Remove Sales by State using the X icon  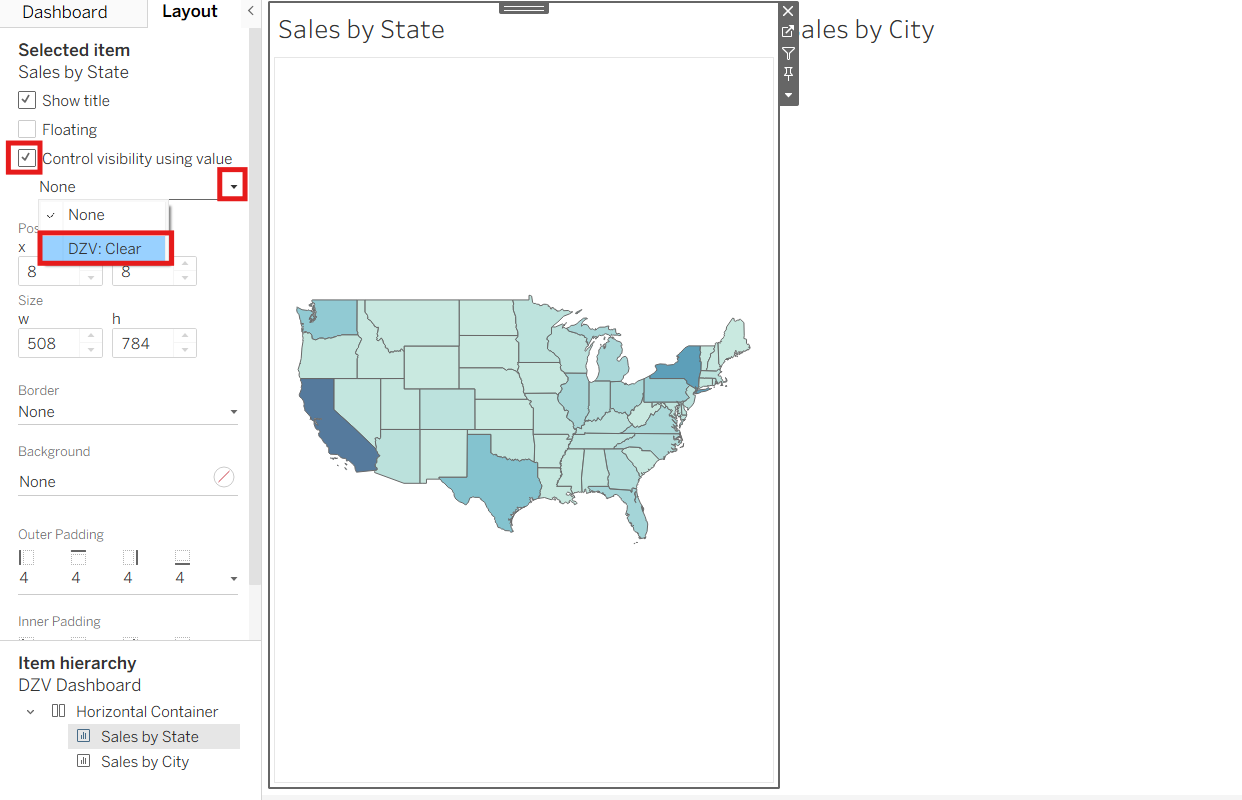[788, 11]
